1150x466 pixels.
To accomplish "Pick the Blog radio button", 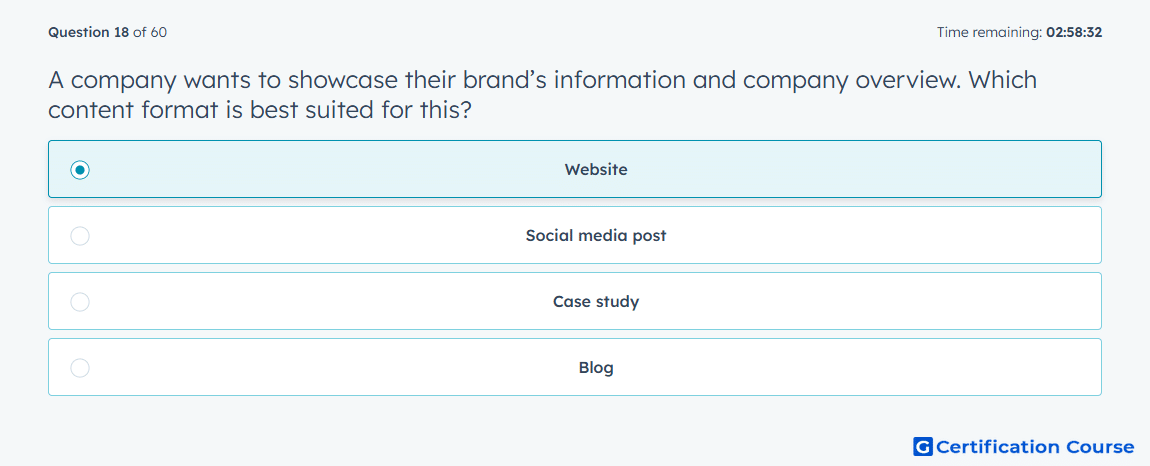I will point(80,368).
